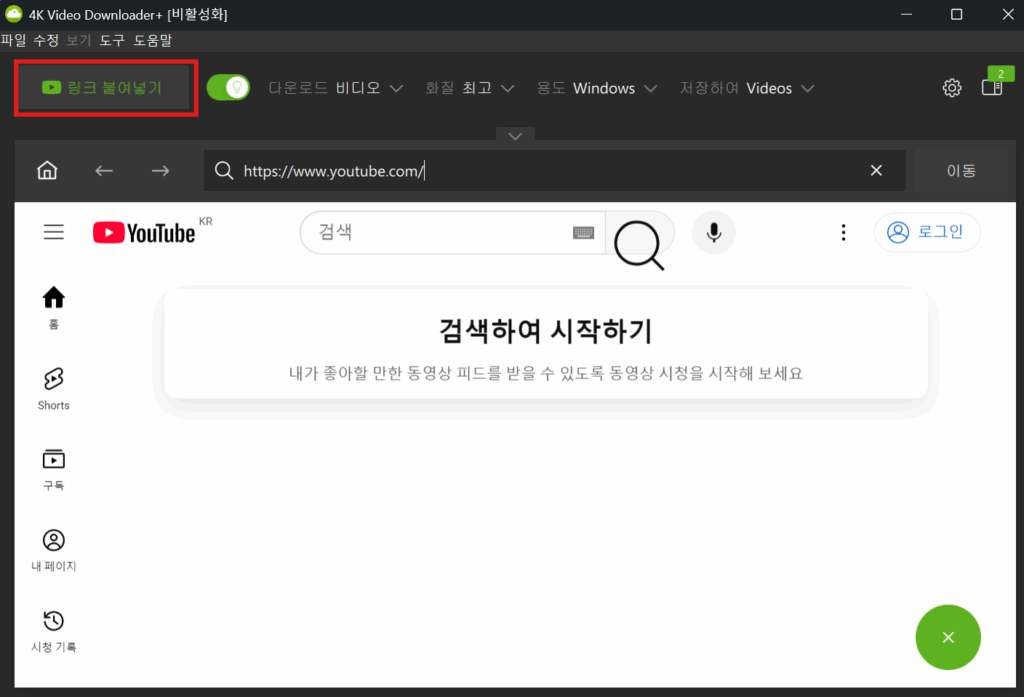
Task: Open the 보기 menu
Action: 78,41
